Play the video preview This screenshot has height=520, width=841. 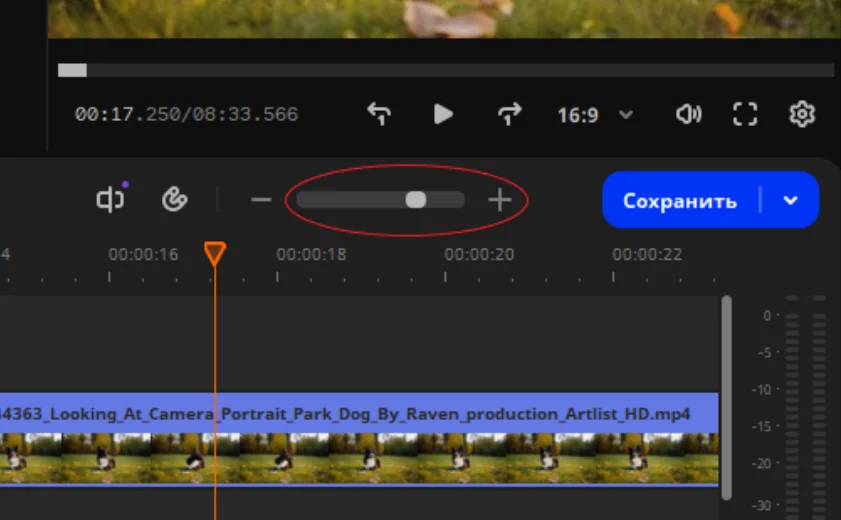443,114
